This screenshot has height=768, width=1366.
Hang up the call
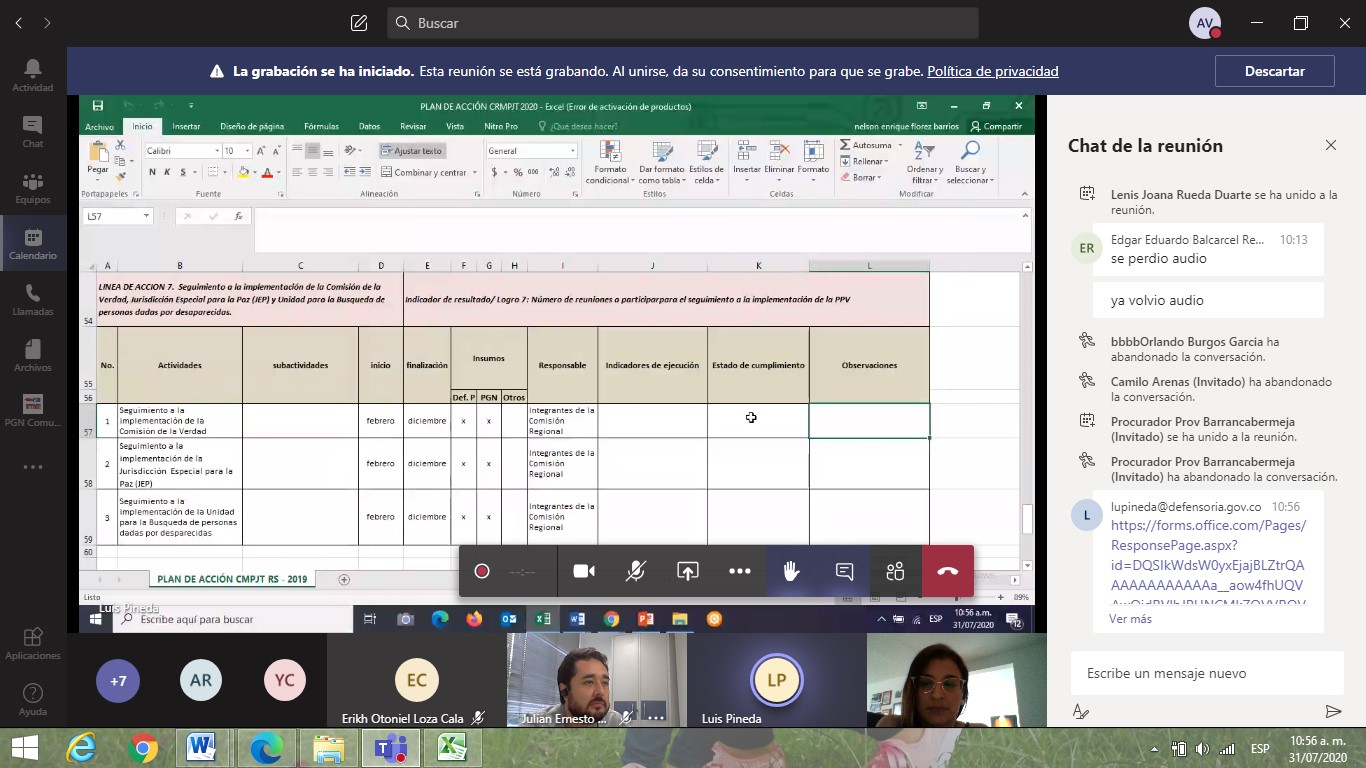(x=947, y=571)
